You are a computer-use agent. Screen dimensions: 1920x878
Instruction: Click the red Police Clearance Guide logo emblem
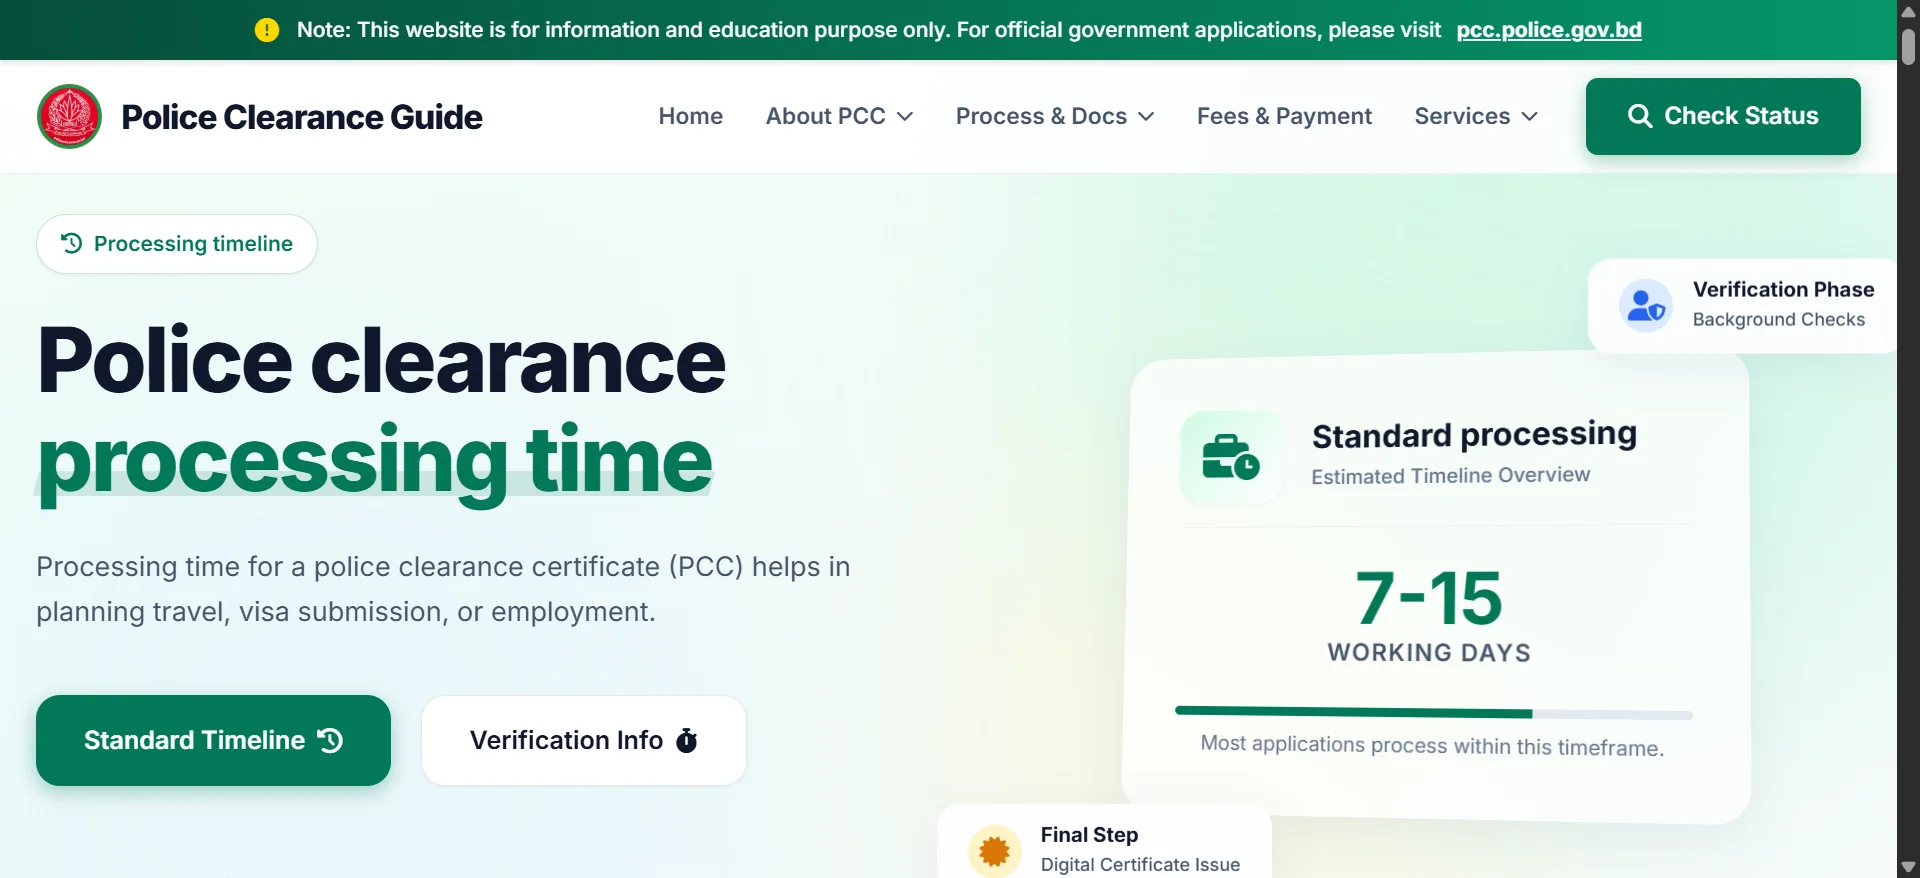pyautogui.click(x=69, y=116)
